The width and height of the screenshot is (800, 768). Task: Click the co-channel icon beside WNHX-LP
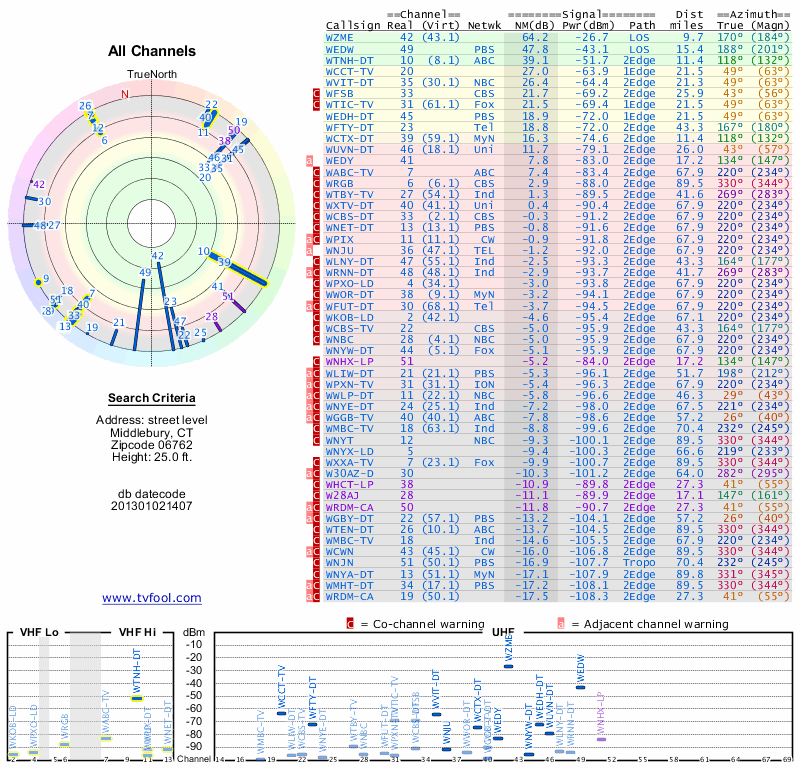[x=316, y=361]
